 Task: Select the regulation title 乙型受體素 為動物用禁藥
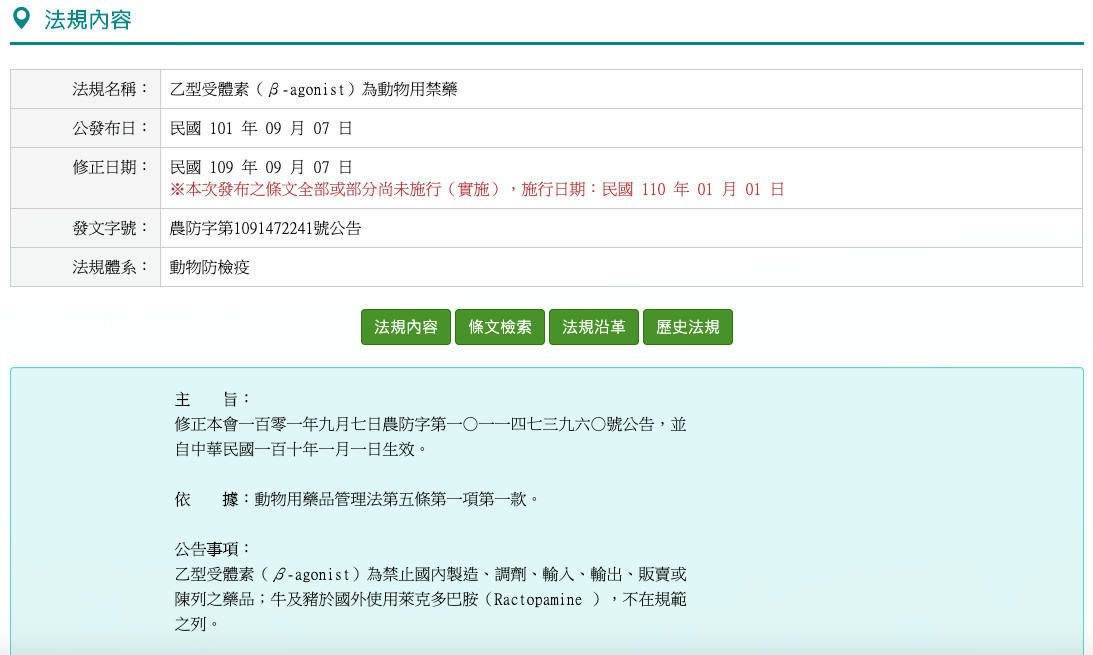[x=313, y=89]
